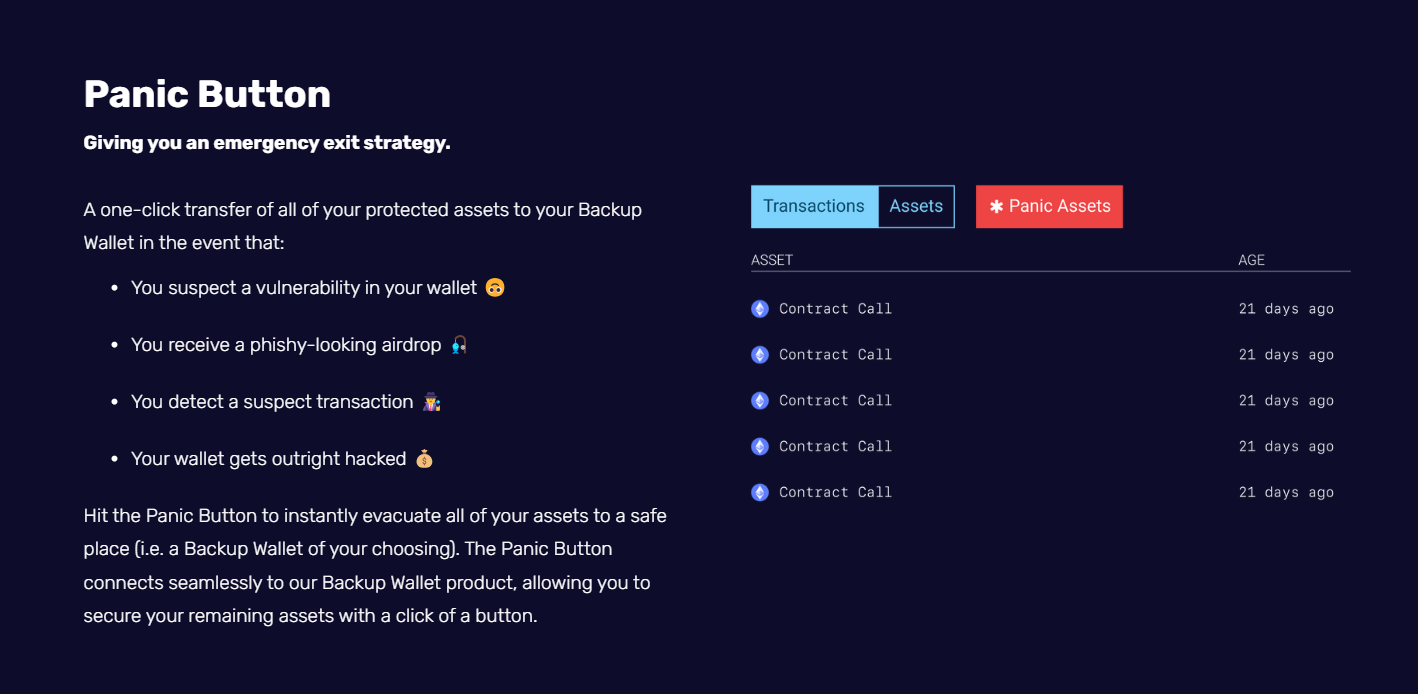1418x694 pixels.
Task: Open the Assets tab
Action: 916,206
